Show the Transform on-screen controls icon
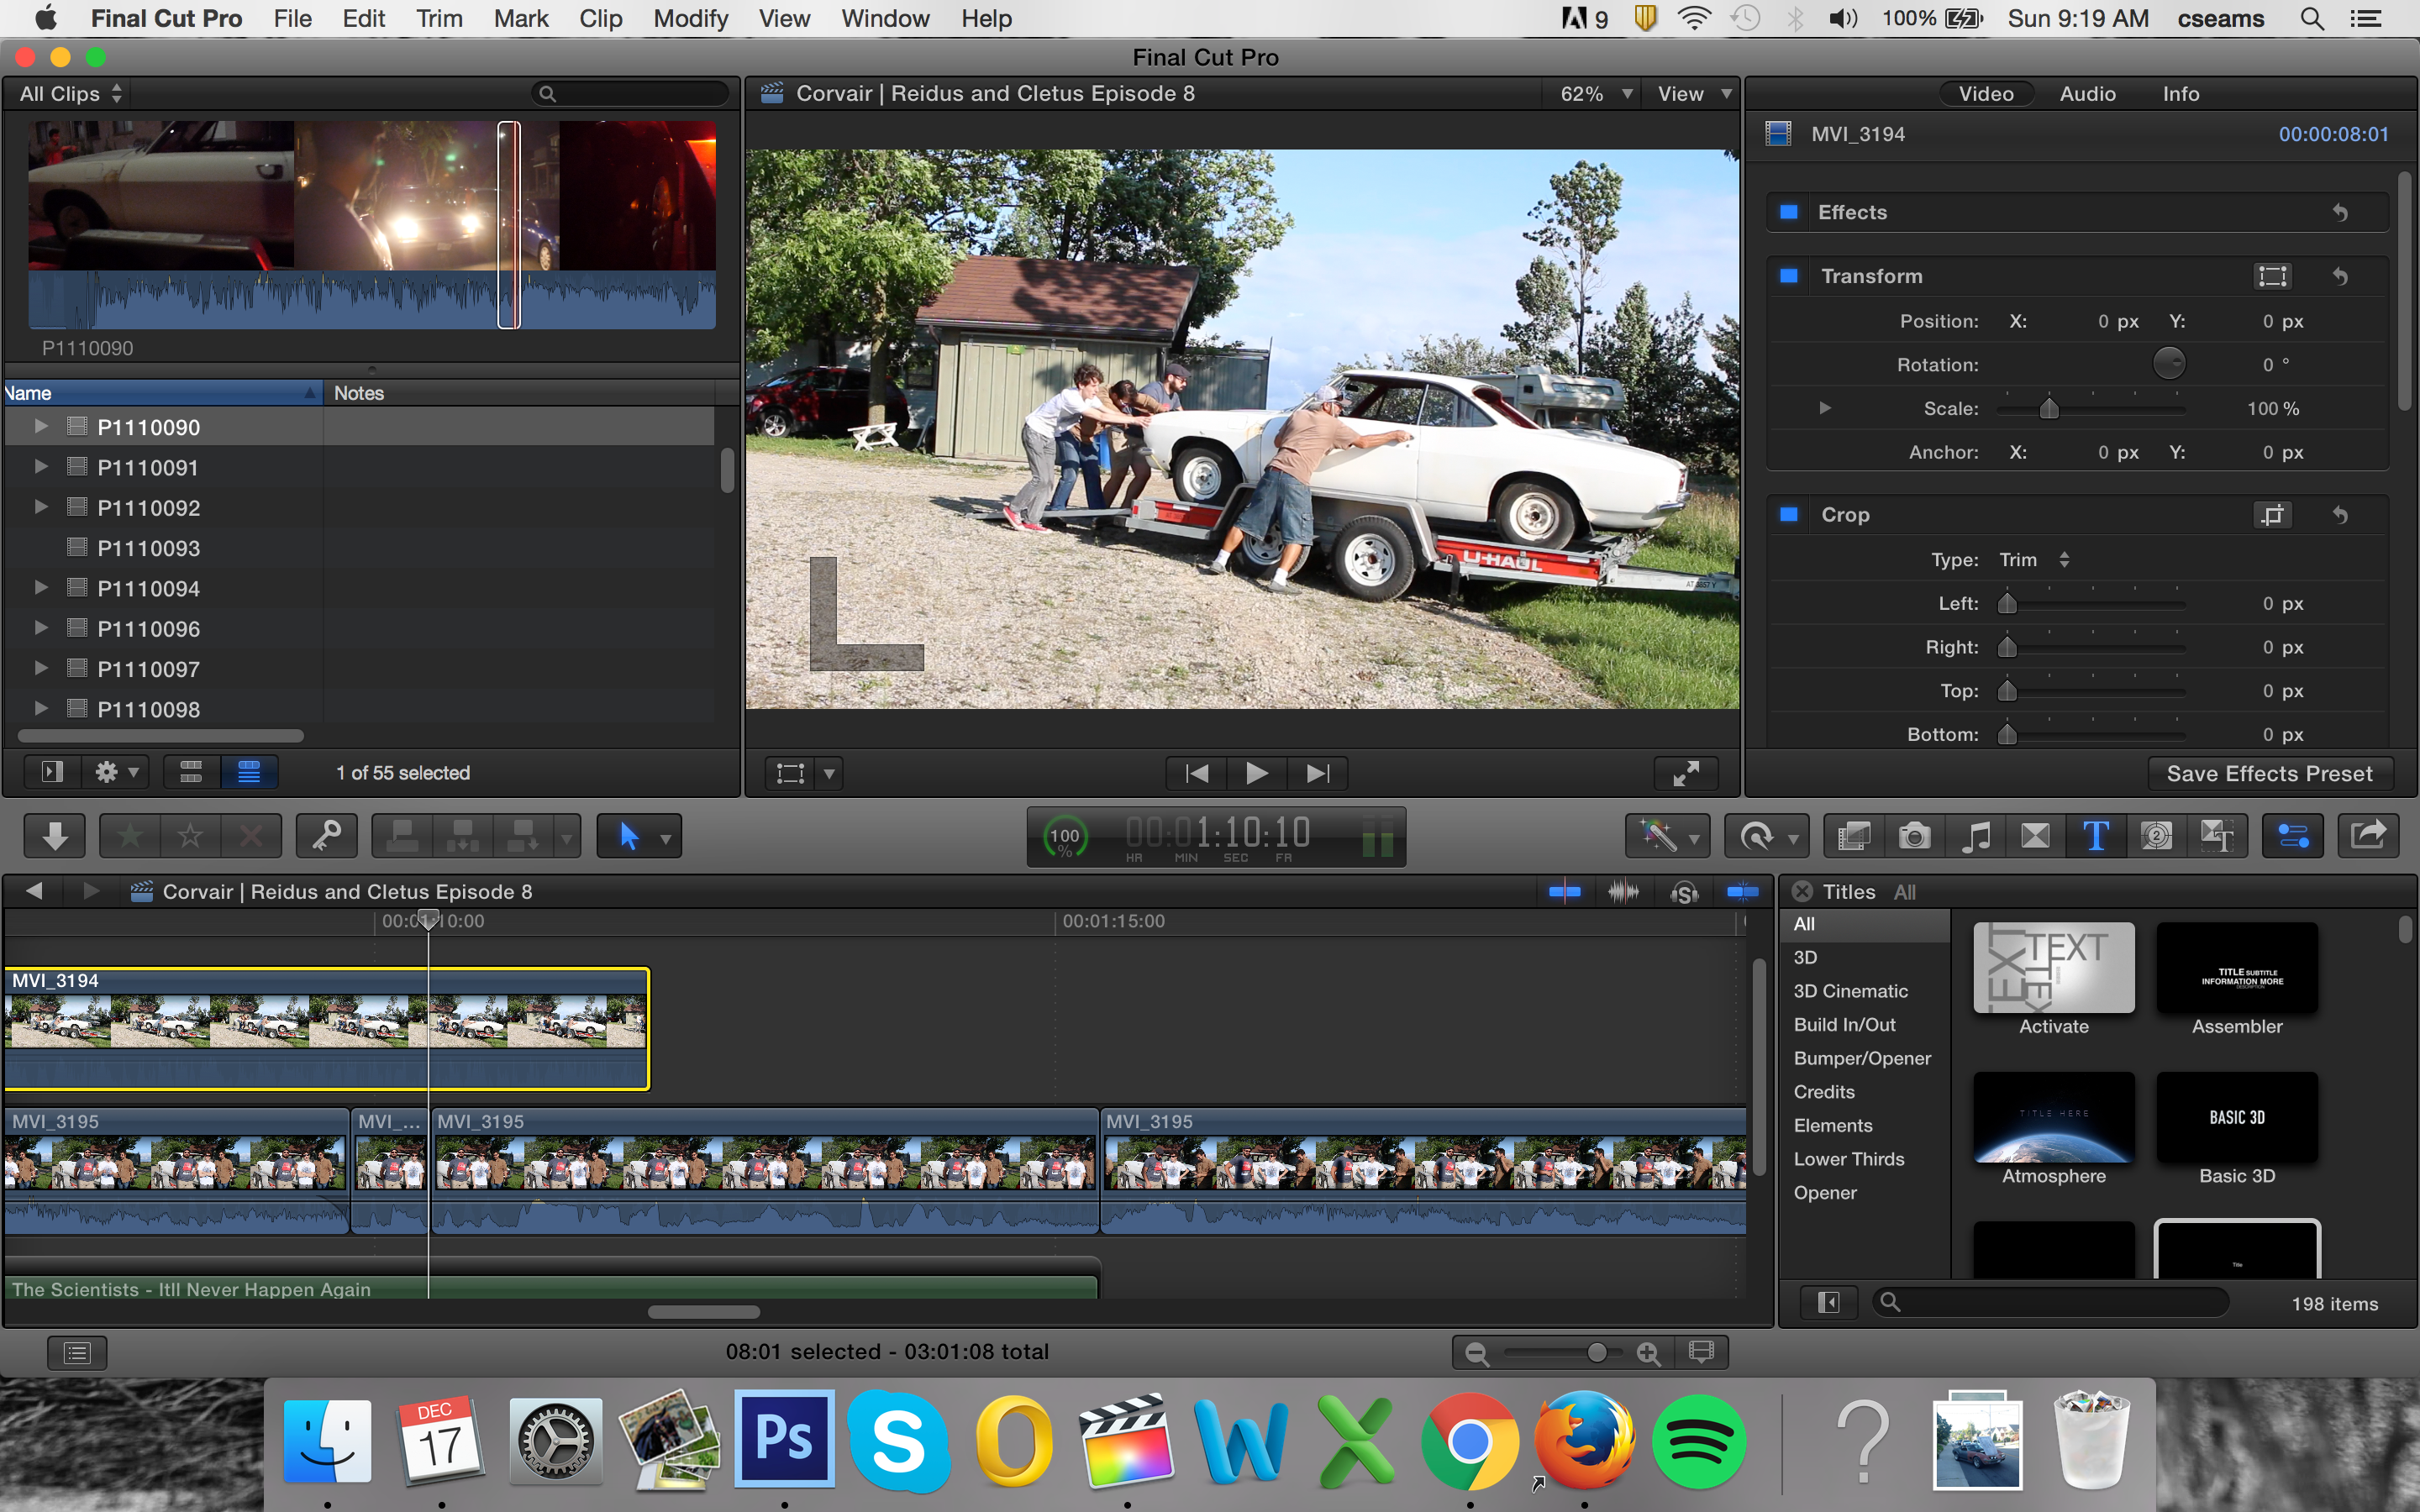 click(2272, 276)
